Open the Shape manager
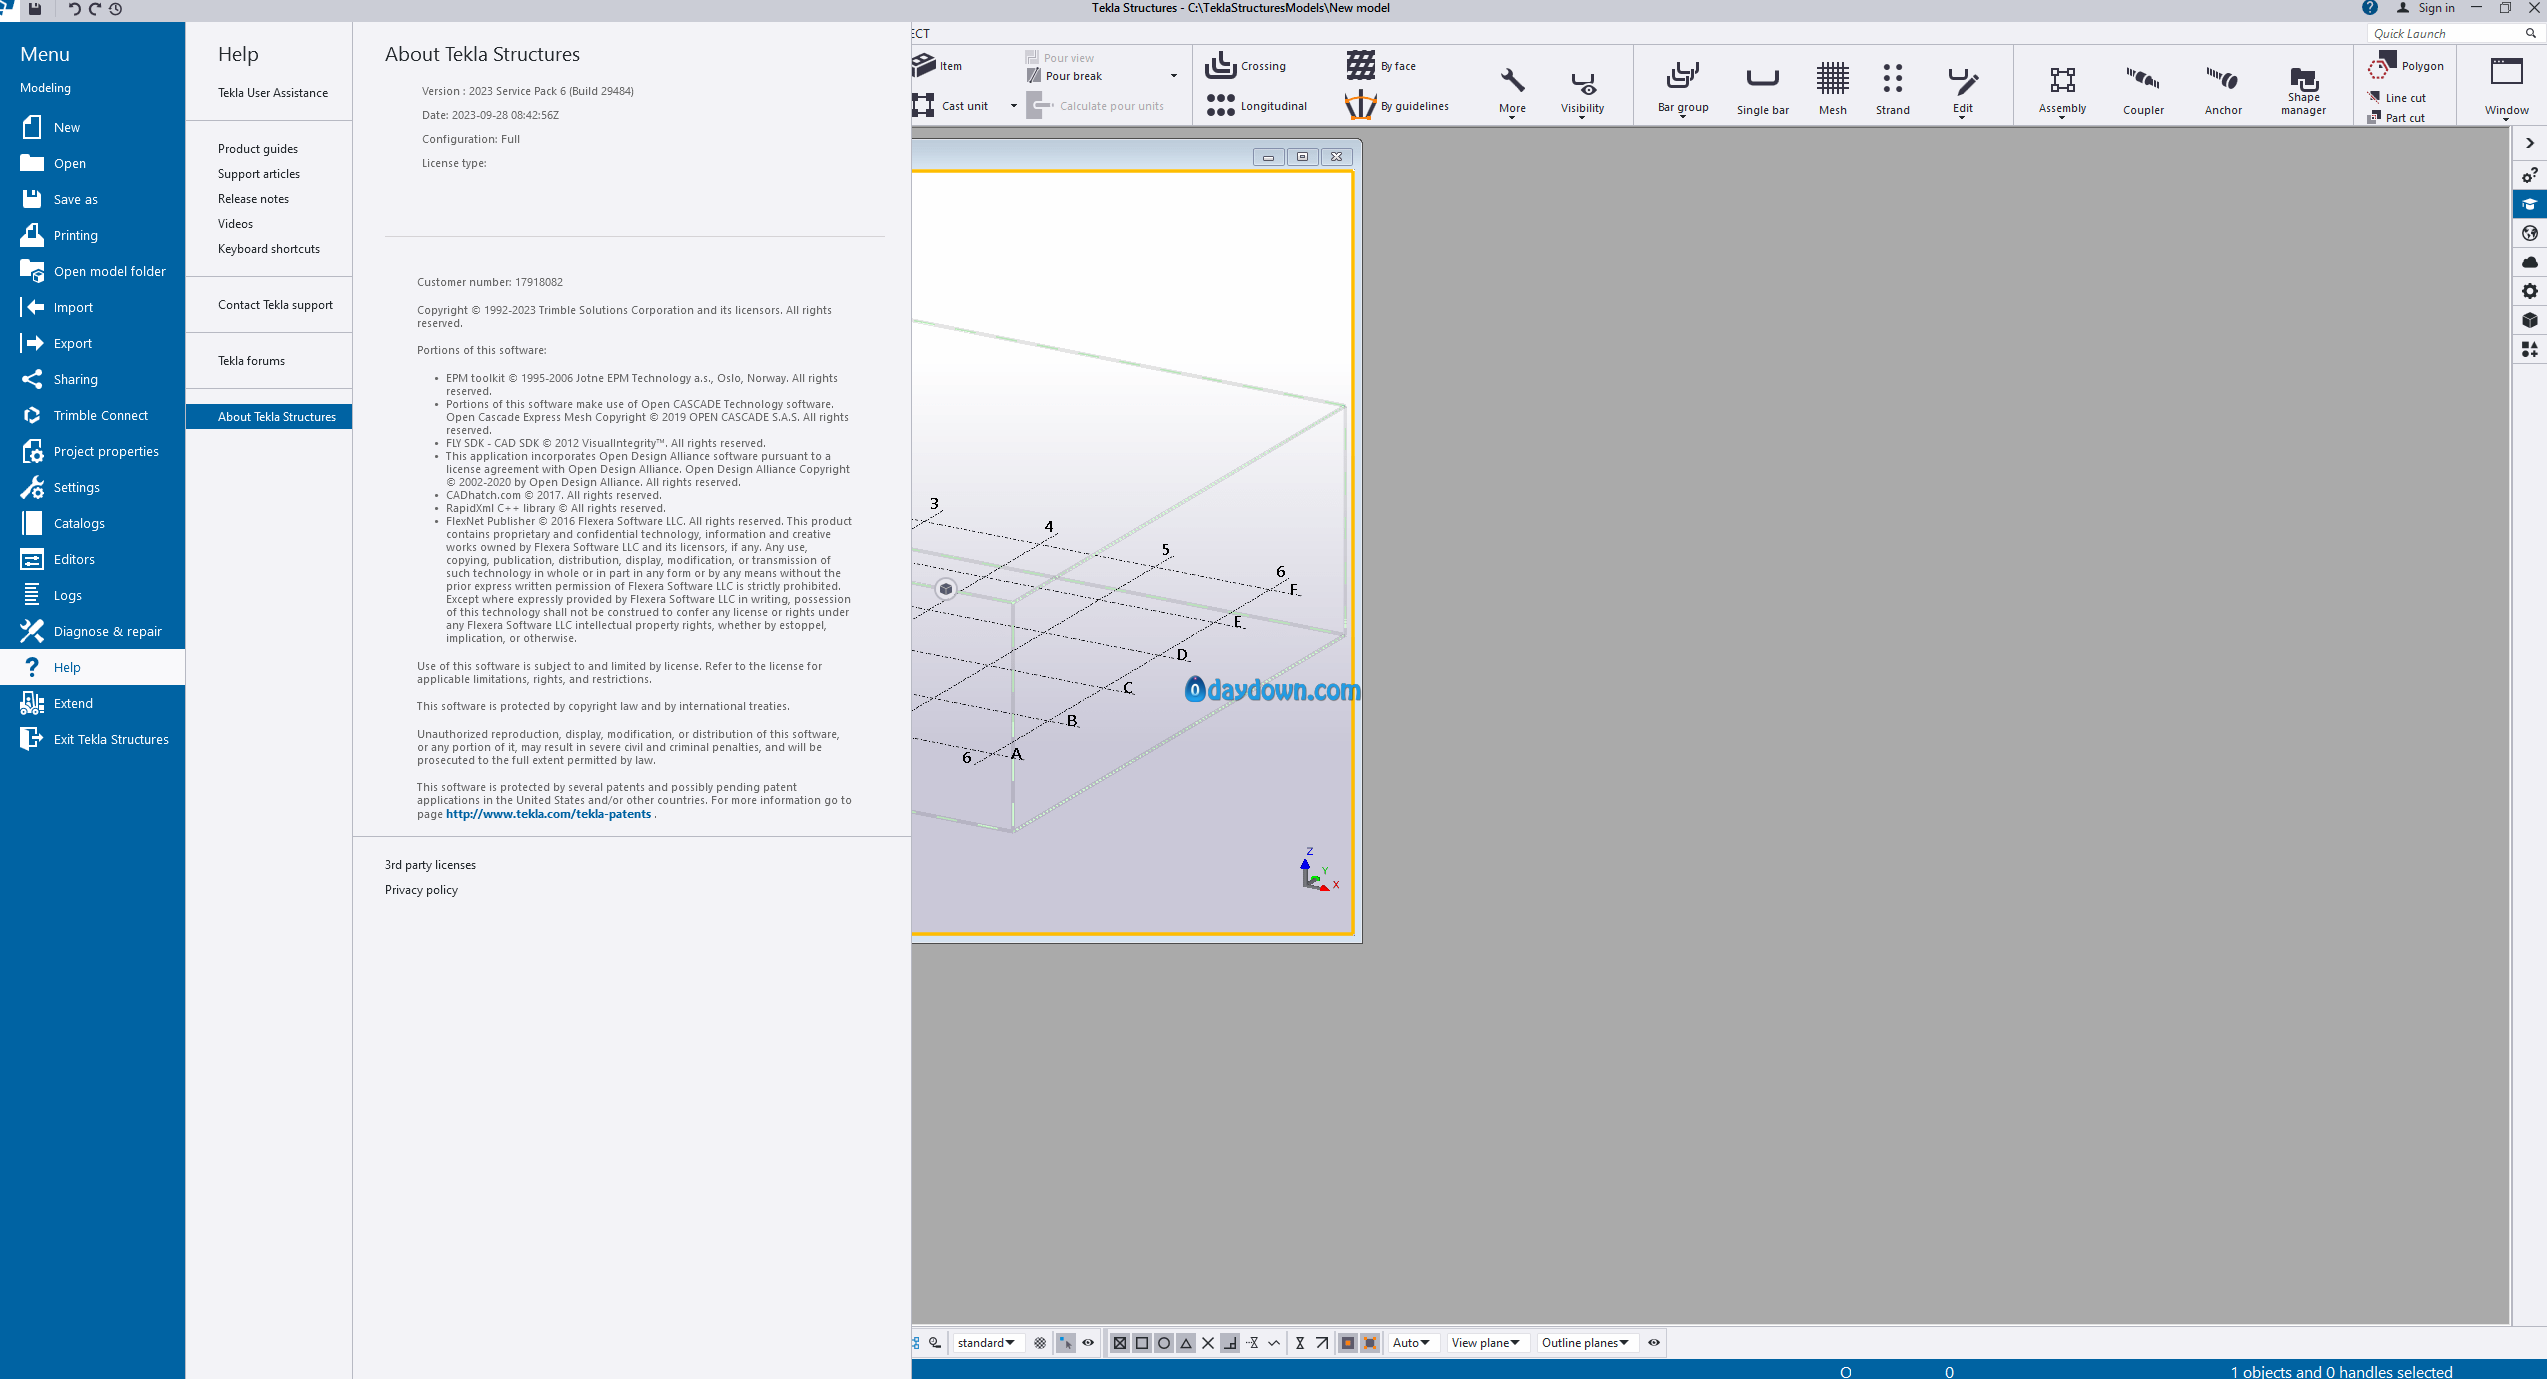 2303,89
